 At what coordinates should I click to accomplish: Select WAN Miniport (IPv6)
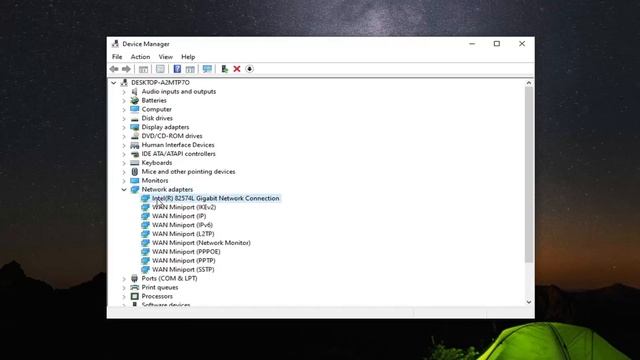(x=182, y=225)
